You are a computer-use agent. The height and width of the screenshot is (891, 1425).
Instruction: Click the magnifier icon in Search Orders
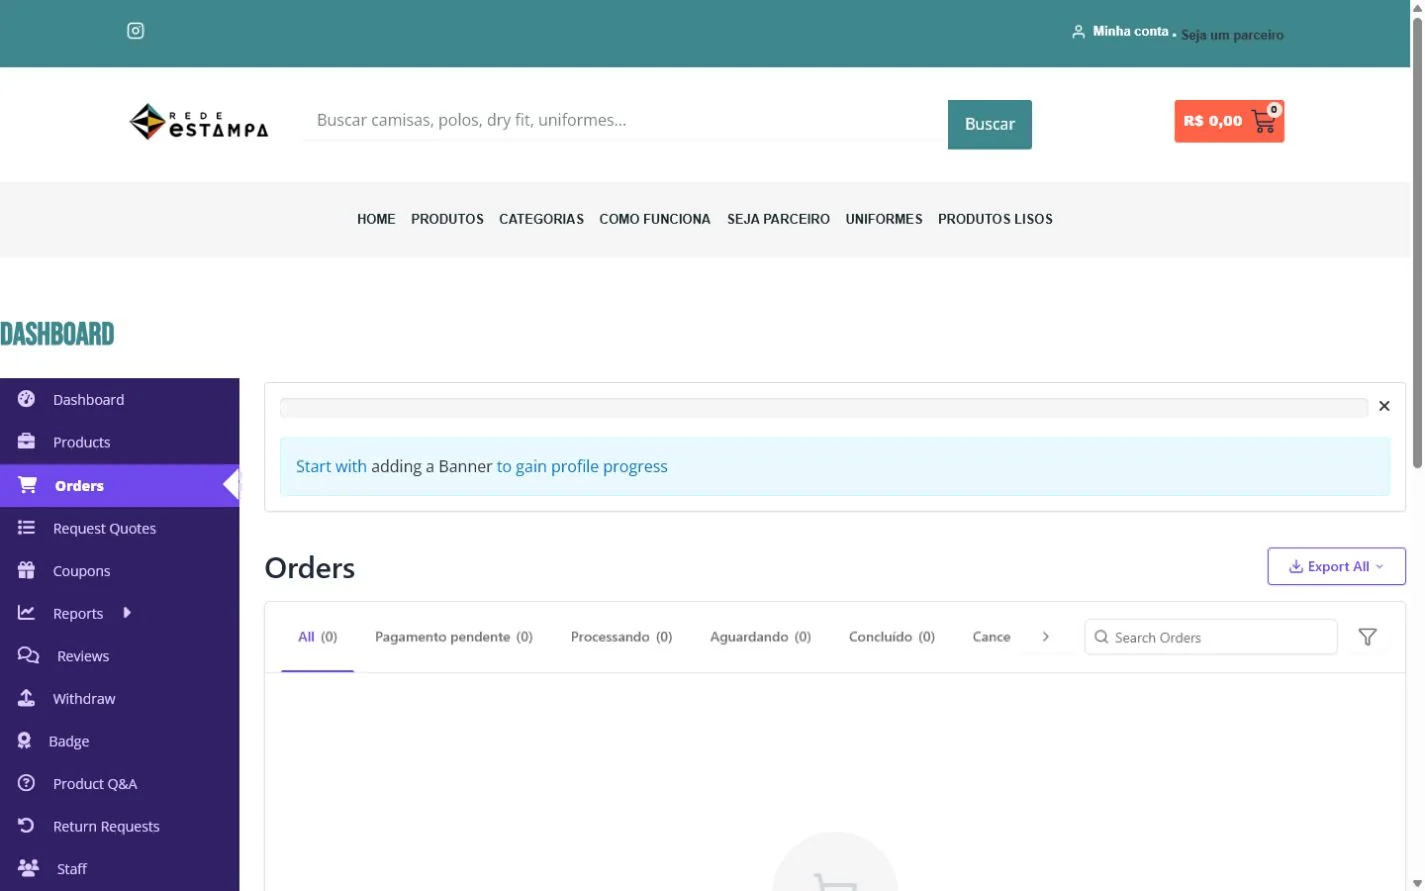(1101, 637)
